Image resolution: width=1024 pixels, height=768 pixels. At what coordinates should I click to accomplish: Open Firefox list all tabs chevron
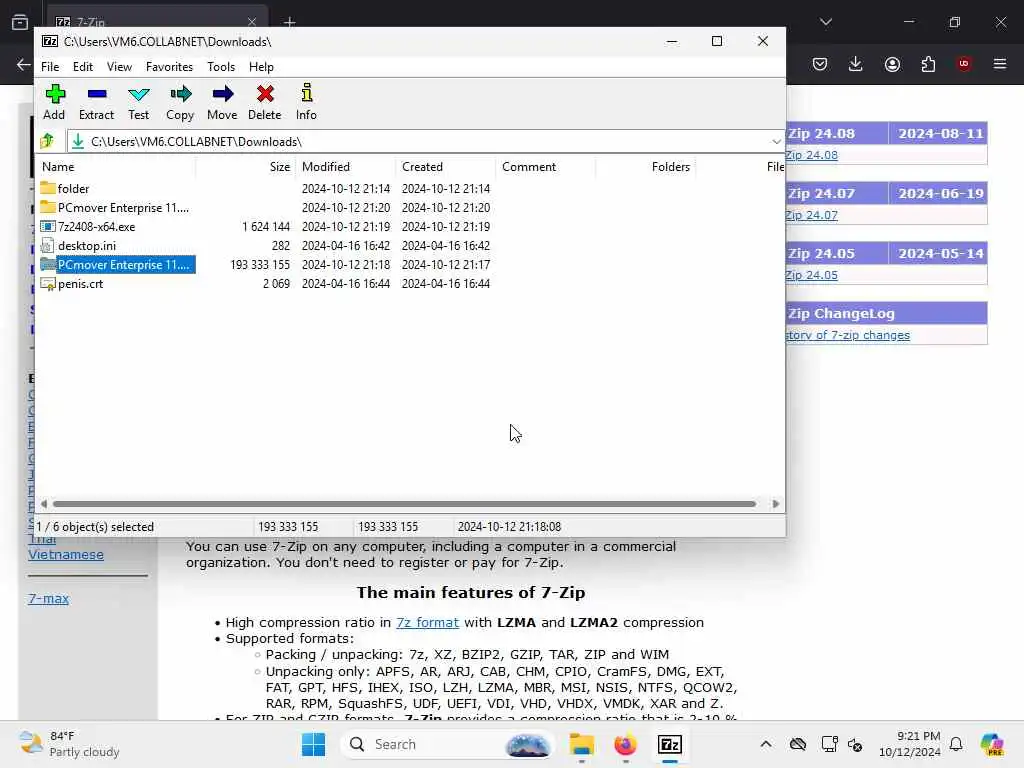point(826,22)
